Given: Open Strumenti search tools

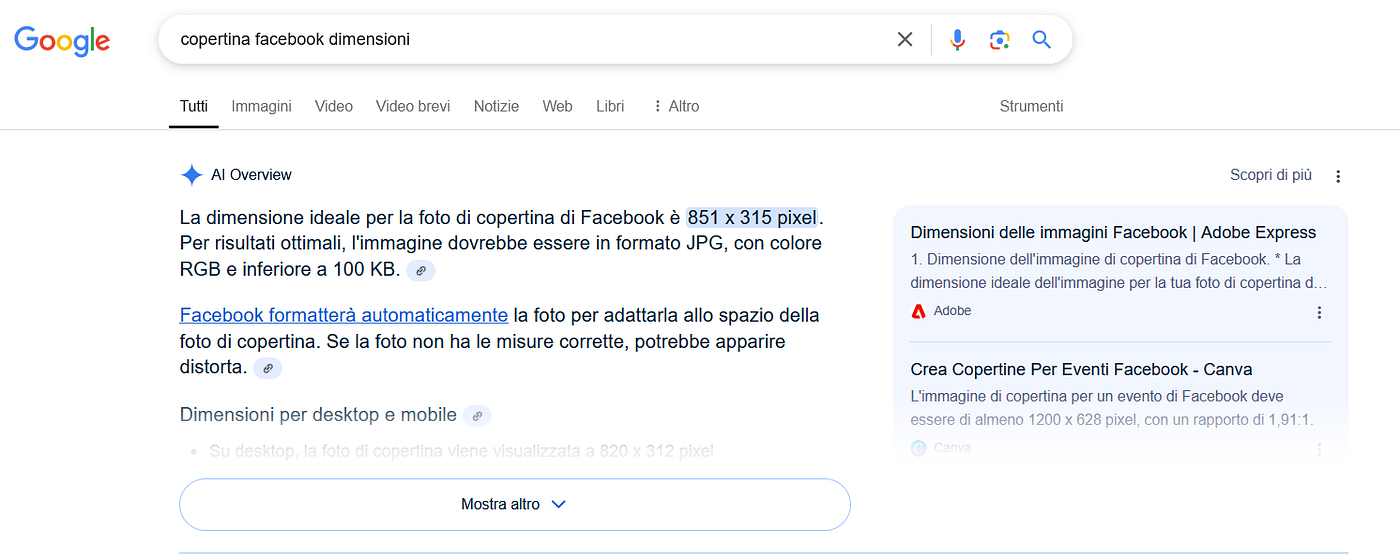Looking at the screenshot, I should pos(1031,106).
